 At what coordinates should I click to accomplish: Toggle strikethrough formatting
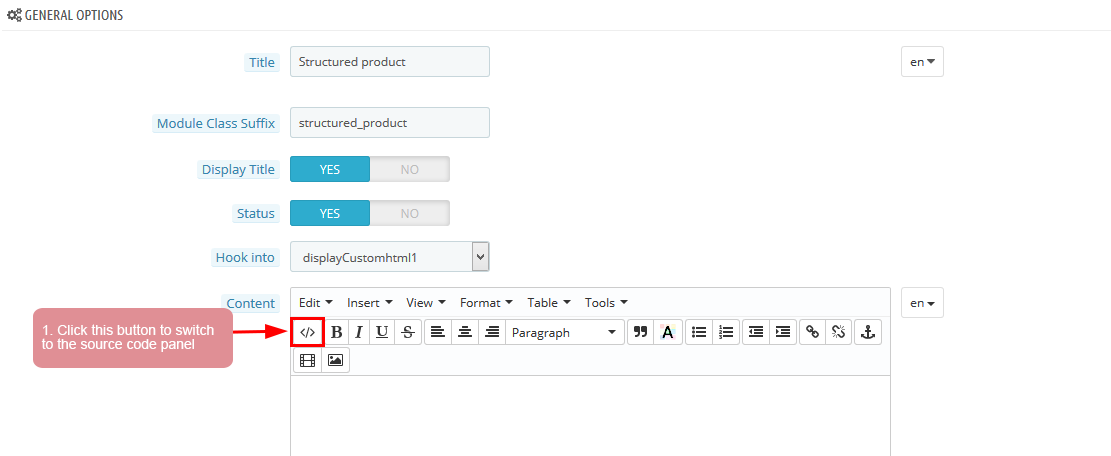point(407,332)
